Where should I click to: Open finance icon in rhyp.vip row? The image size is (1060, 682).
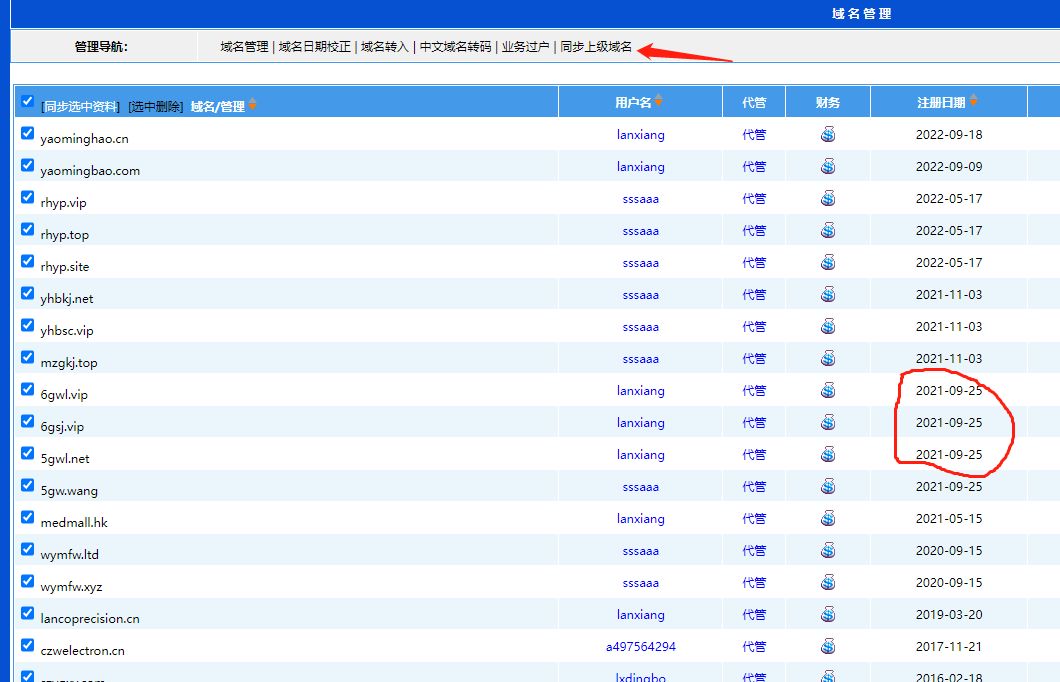click(828, 198)
